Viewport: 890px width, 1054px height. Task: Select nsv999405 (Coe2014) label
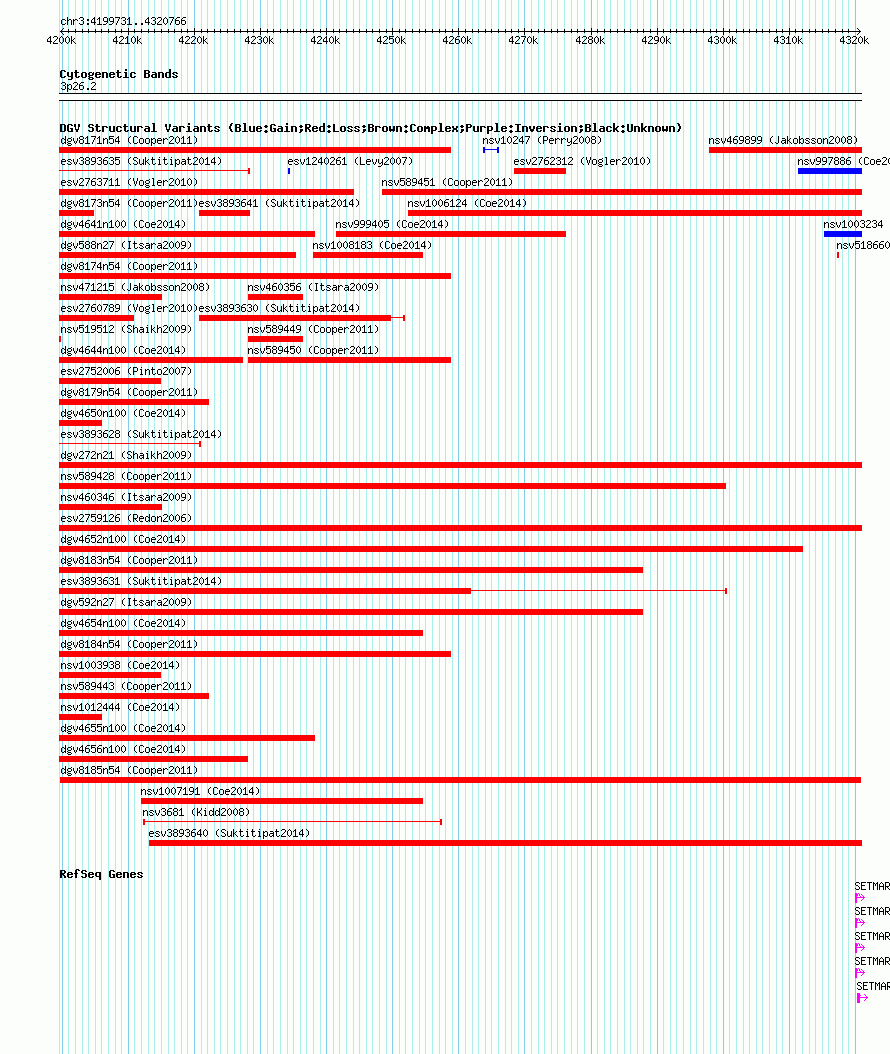tap(392, 224)
